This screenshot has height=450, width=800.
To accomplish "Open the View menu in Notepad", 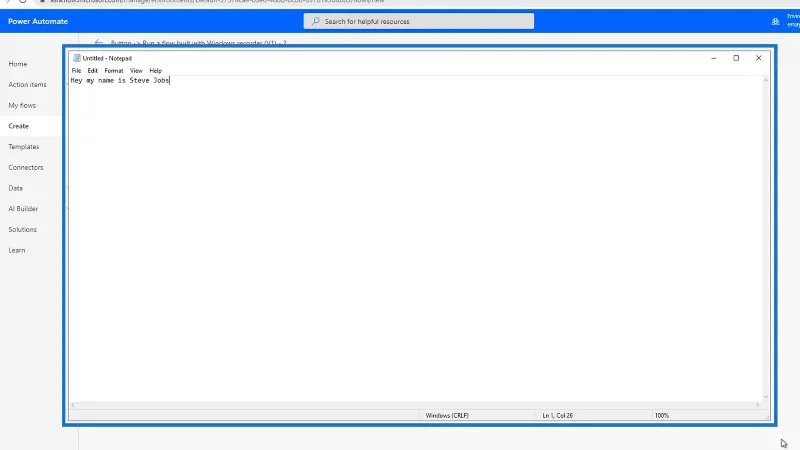I will tap(136, 70).
